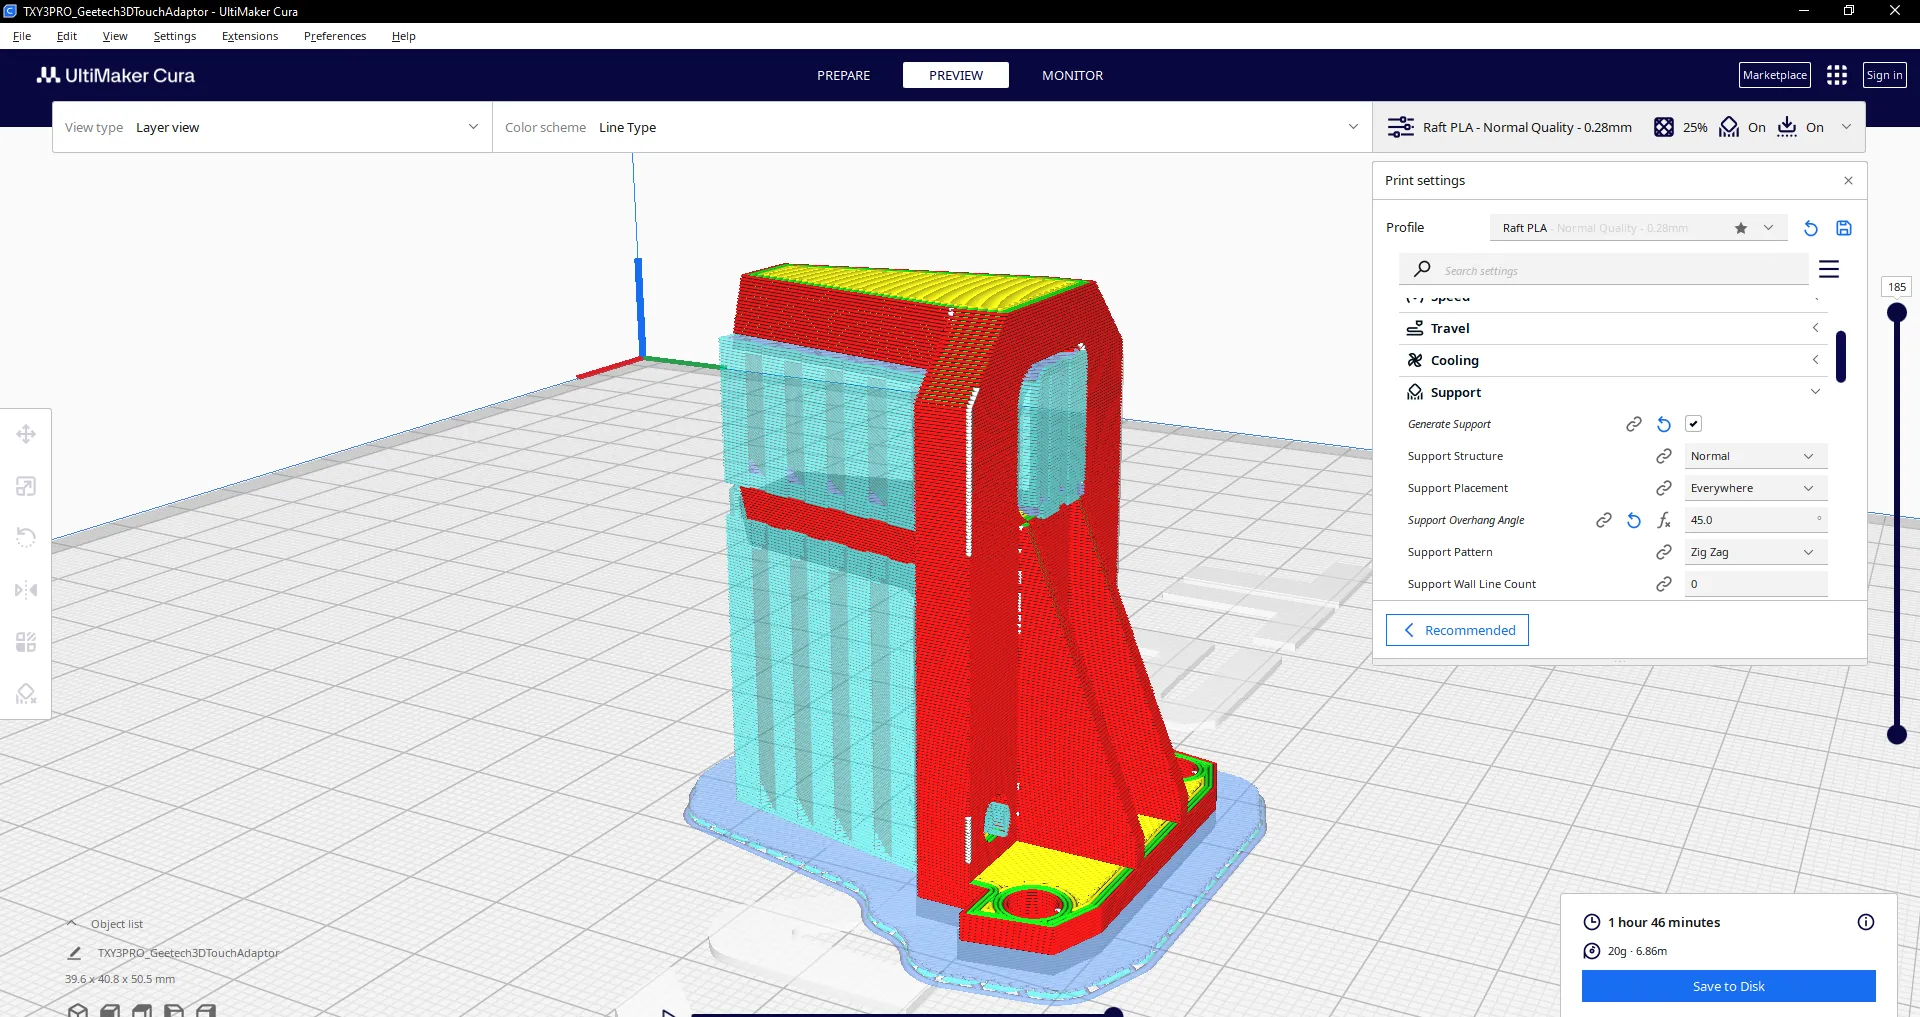This screenshot has height=1017, width=1920.
Task: Click the top handle of layer slider
Action: click(1896, 312)
